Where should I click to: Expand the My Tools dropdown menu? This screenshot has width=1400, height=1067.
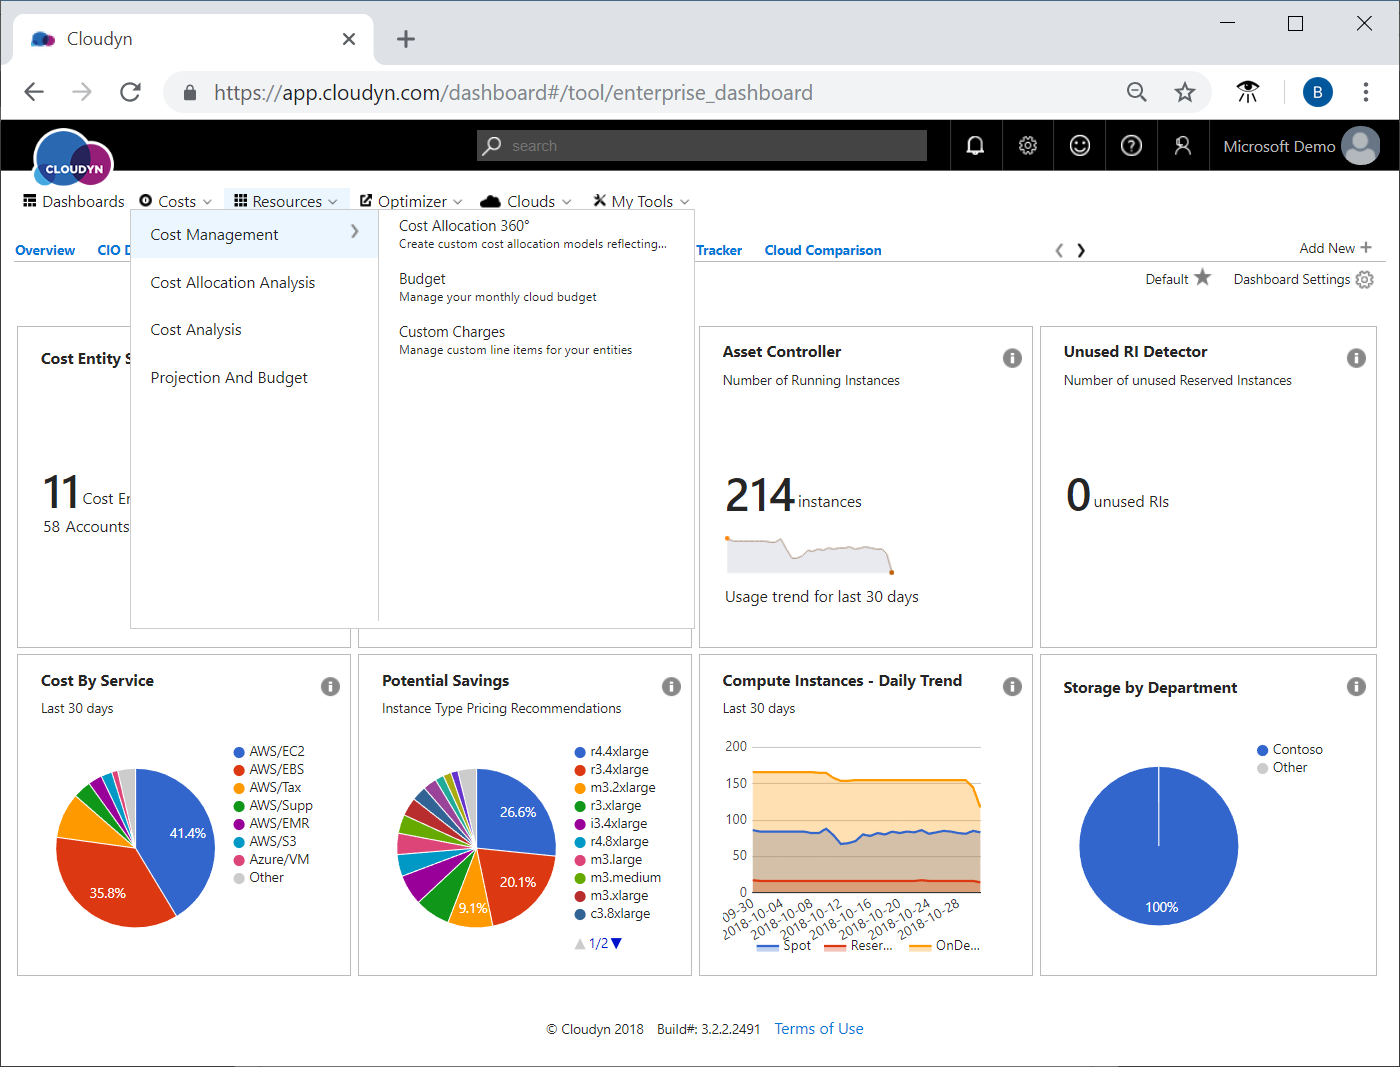tap(641, 201)
